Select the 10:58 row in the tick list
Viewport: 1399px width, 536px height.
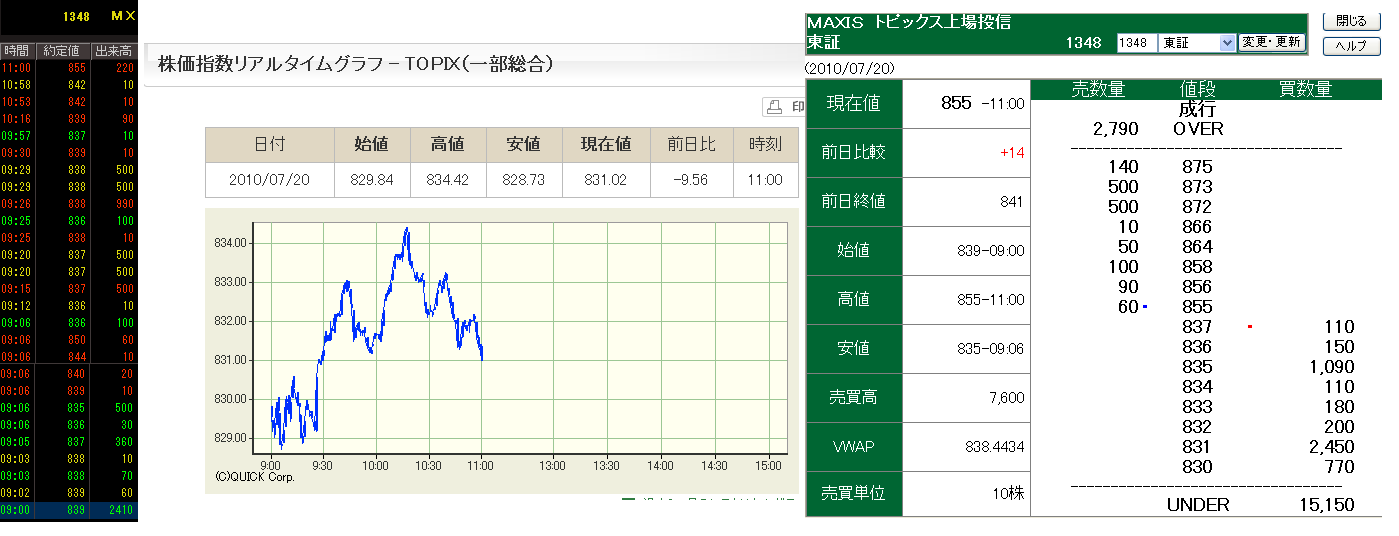[x=69, y=85]
